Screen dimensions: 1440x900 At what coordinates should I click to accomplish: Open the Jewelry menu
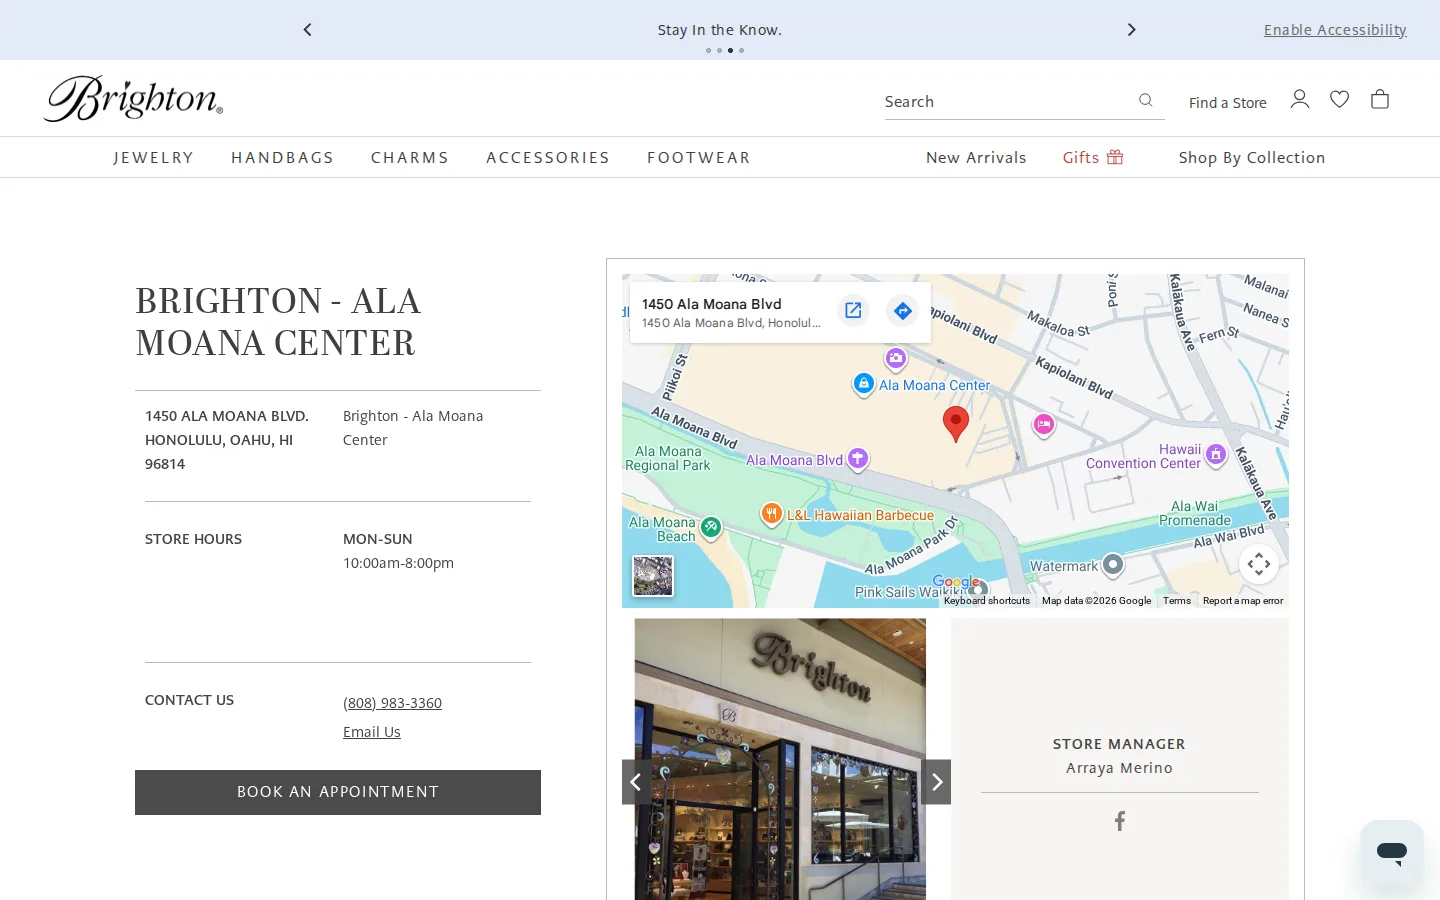pyautogui.click(x=154, y=158)
